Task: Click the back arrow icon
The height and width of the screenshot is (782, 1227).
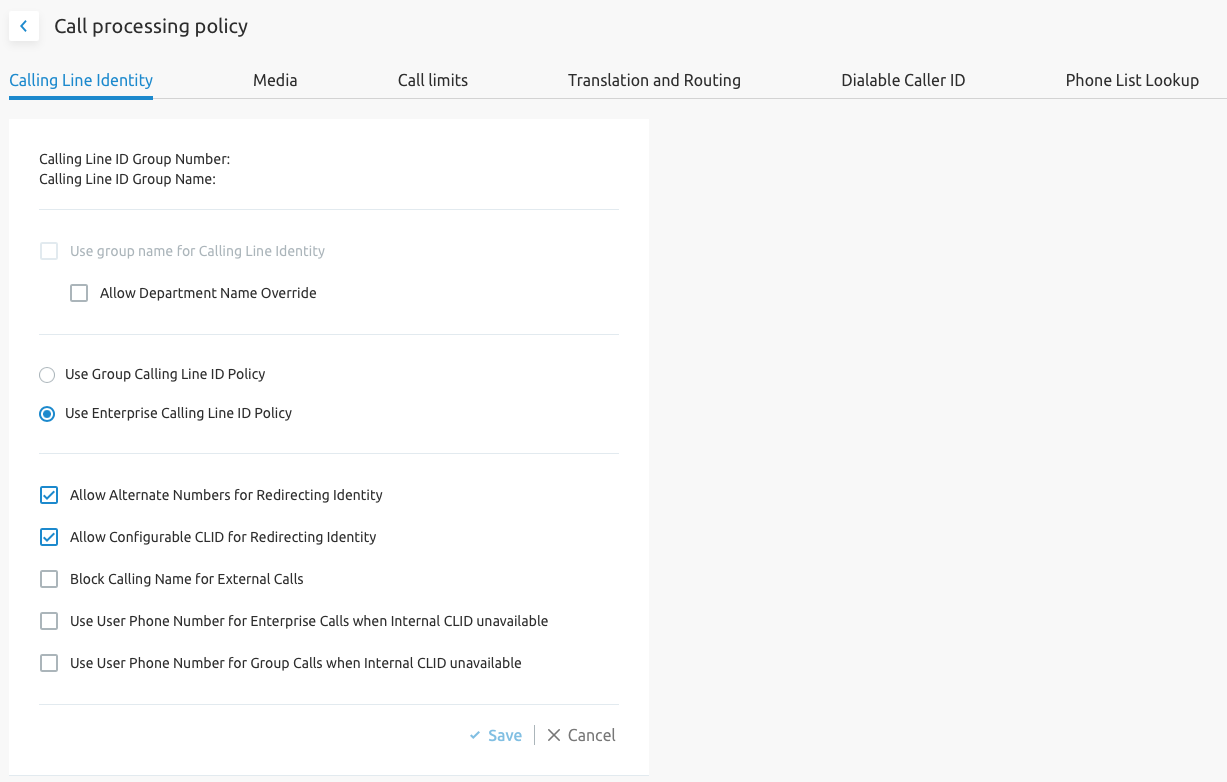Action: click(x=24, y=27)
